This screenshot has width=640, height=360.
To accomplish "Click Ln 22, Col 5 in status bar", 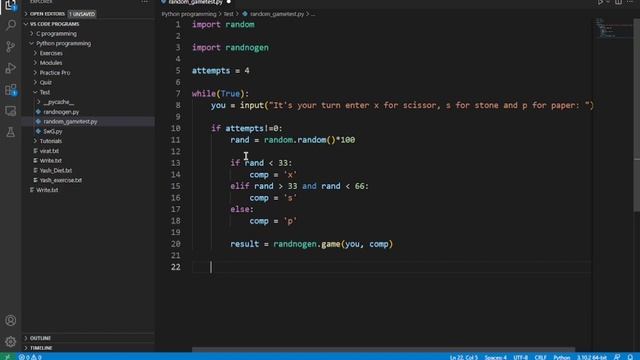I will pos(464,357).
